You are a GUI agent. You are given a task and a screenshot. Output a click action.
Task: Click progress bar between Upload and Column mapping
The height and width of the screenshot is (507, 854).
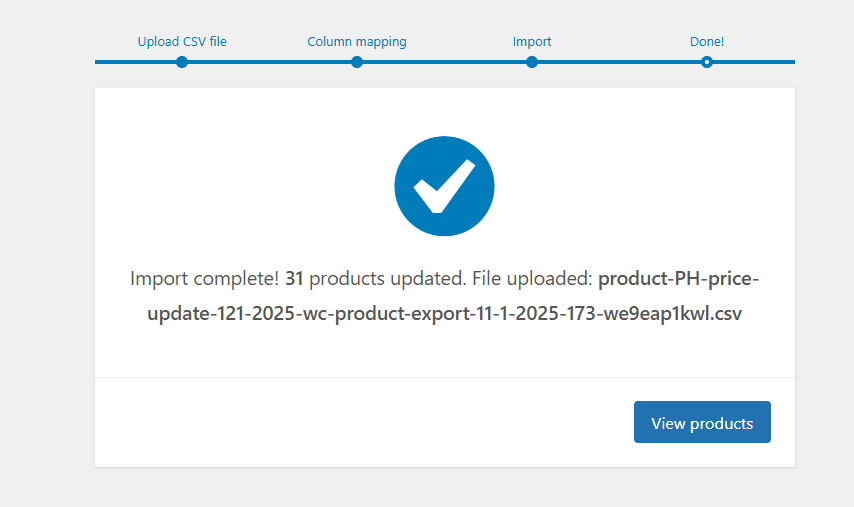click(x=270, y=62)
